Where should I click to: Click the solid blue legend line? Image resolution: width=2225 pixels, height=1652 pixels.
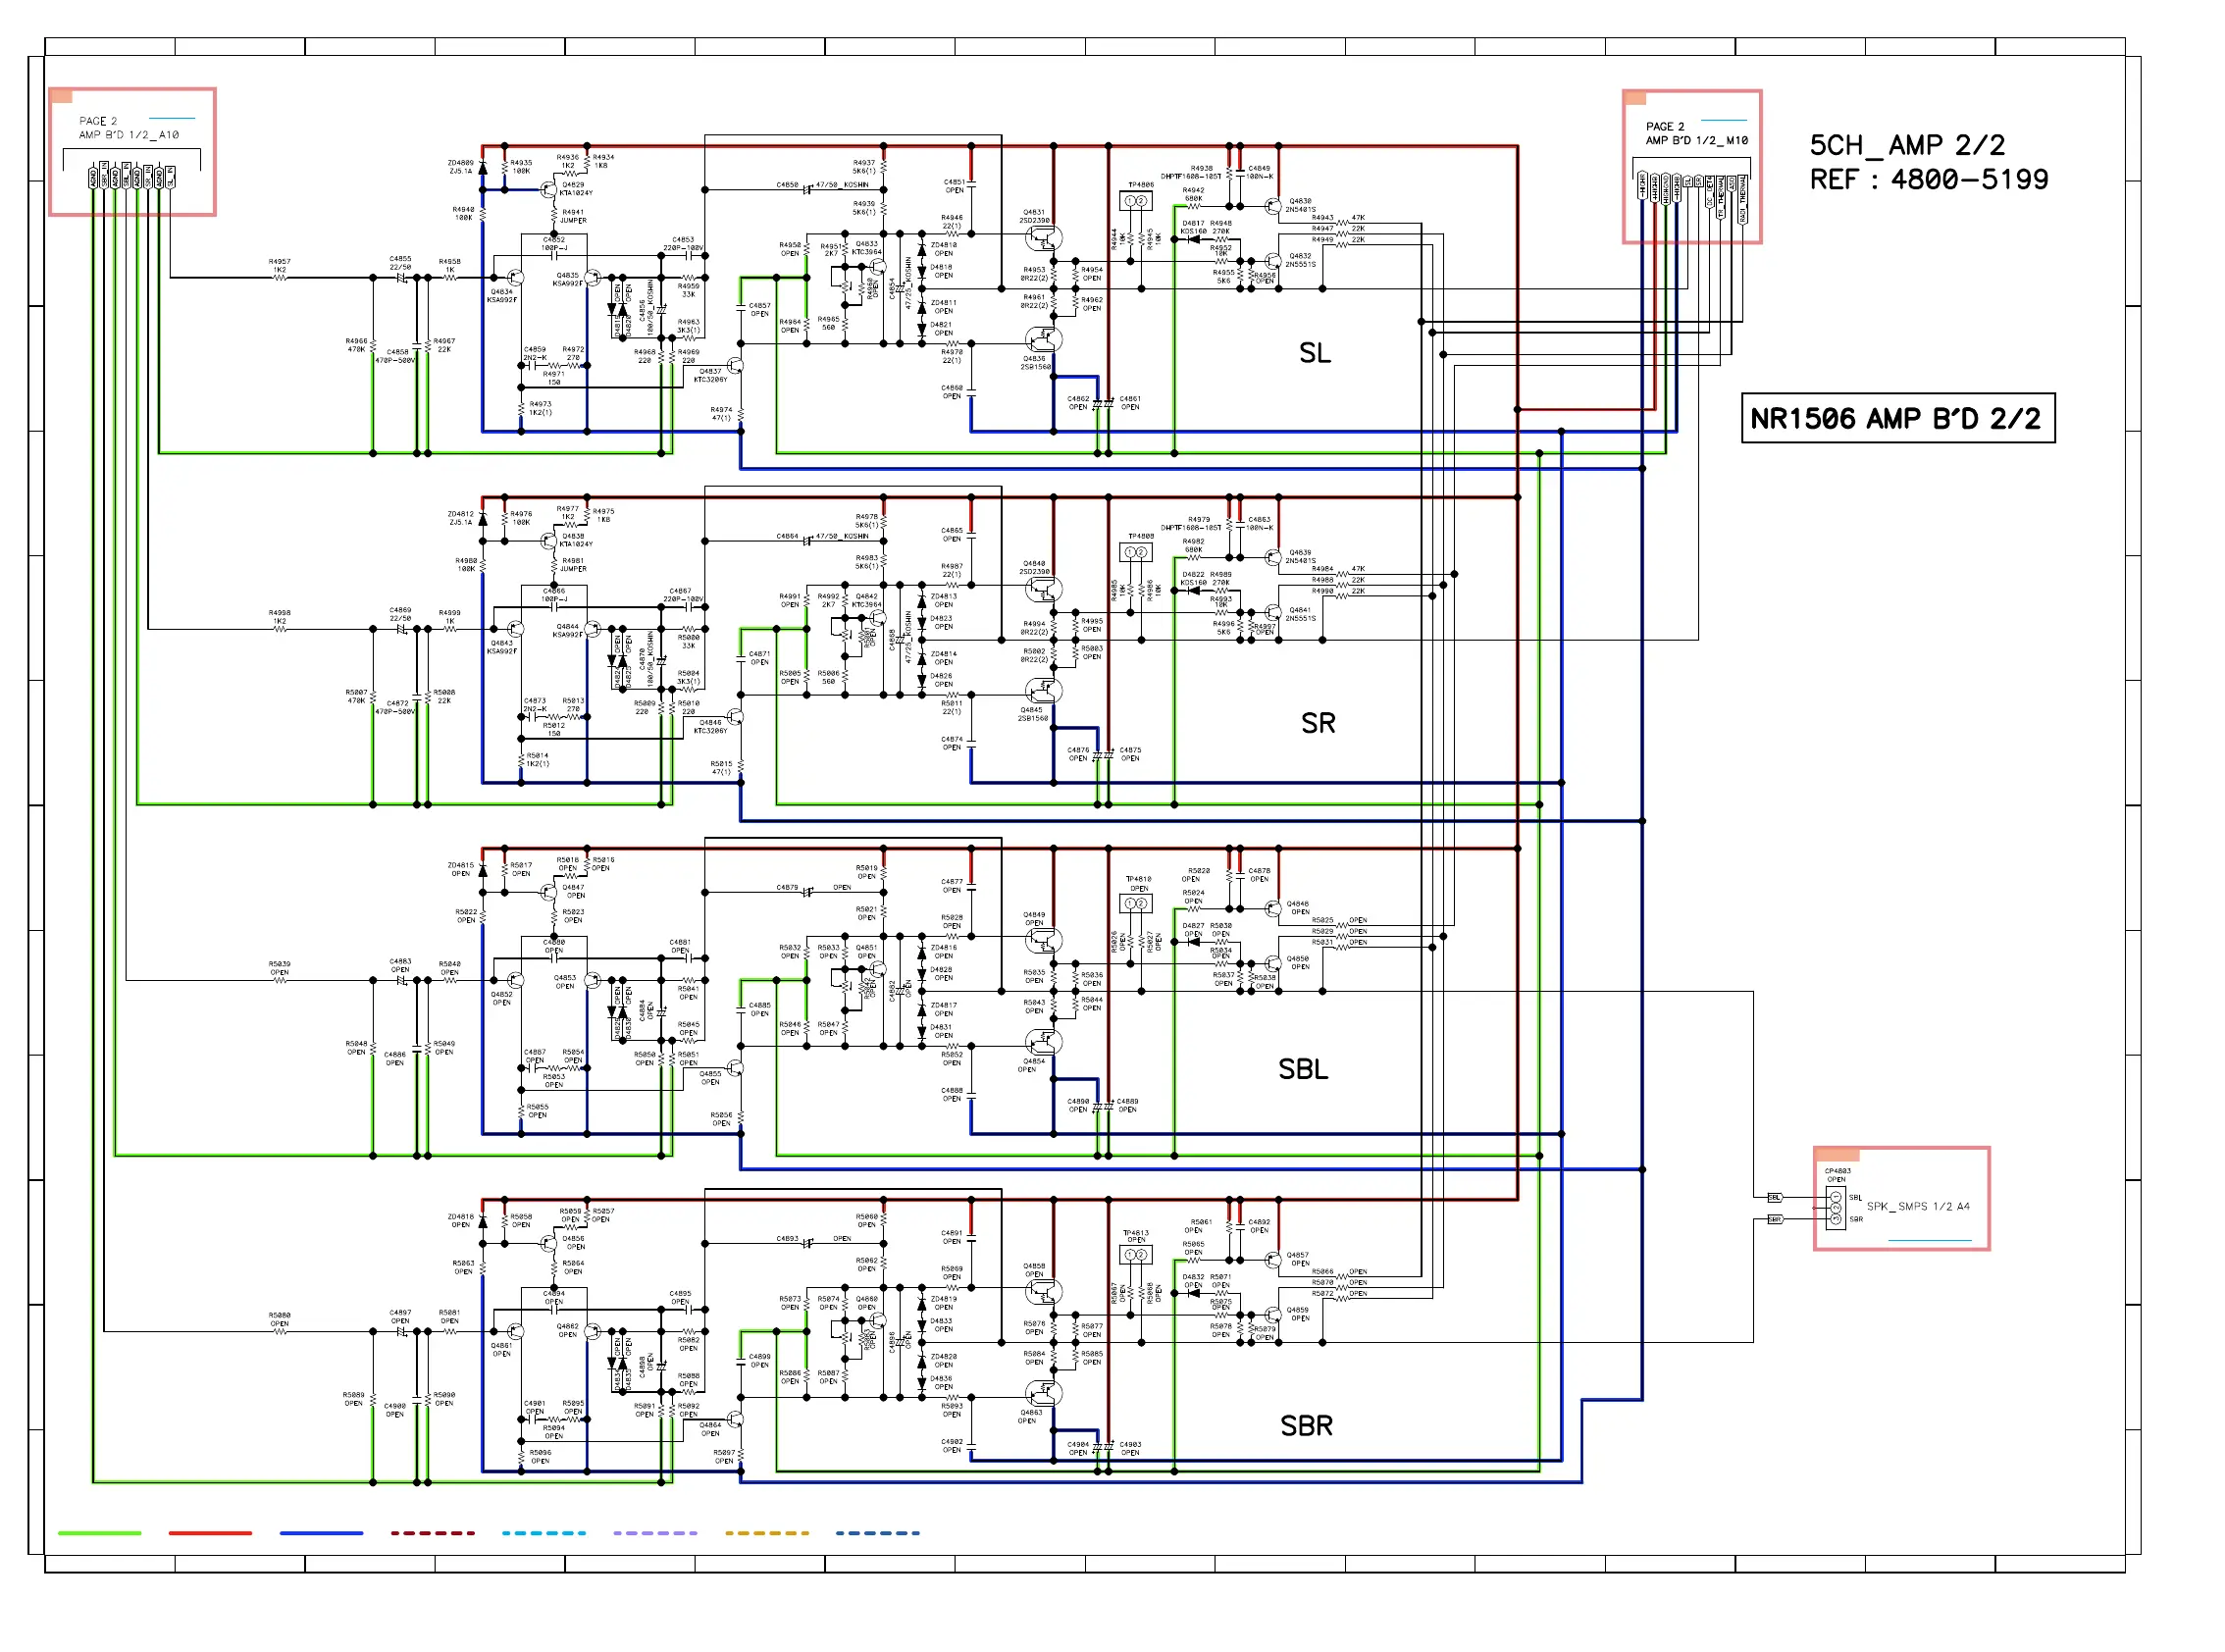tap(321, 1532)
